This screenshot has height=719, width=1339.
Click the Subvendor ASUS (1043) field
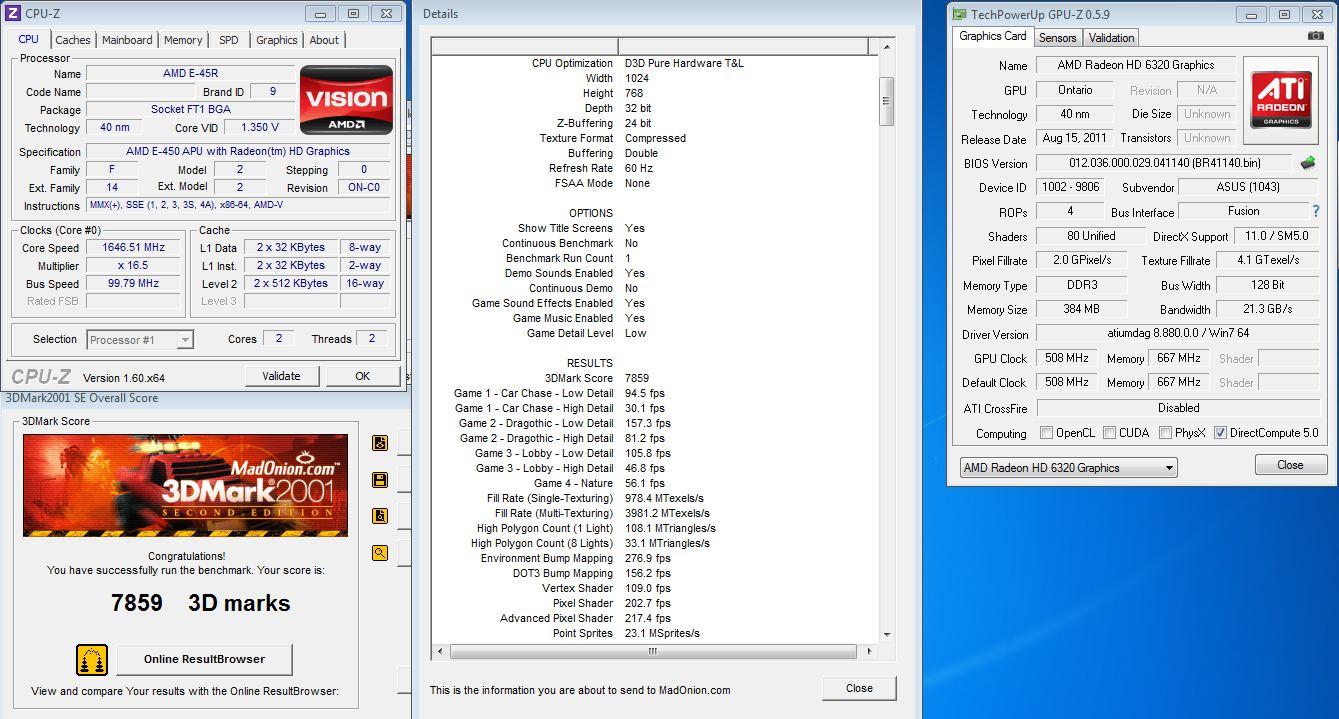coord(1249,187)
